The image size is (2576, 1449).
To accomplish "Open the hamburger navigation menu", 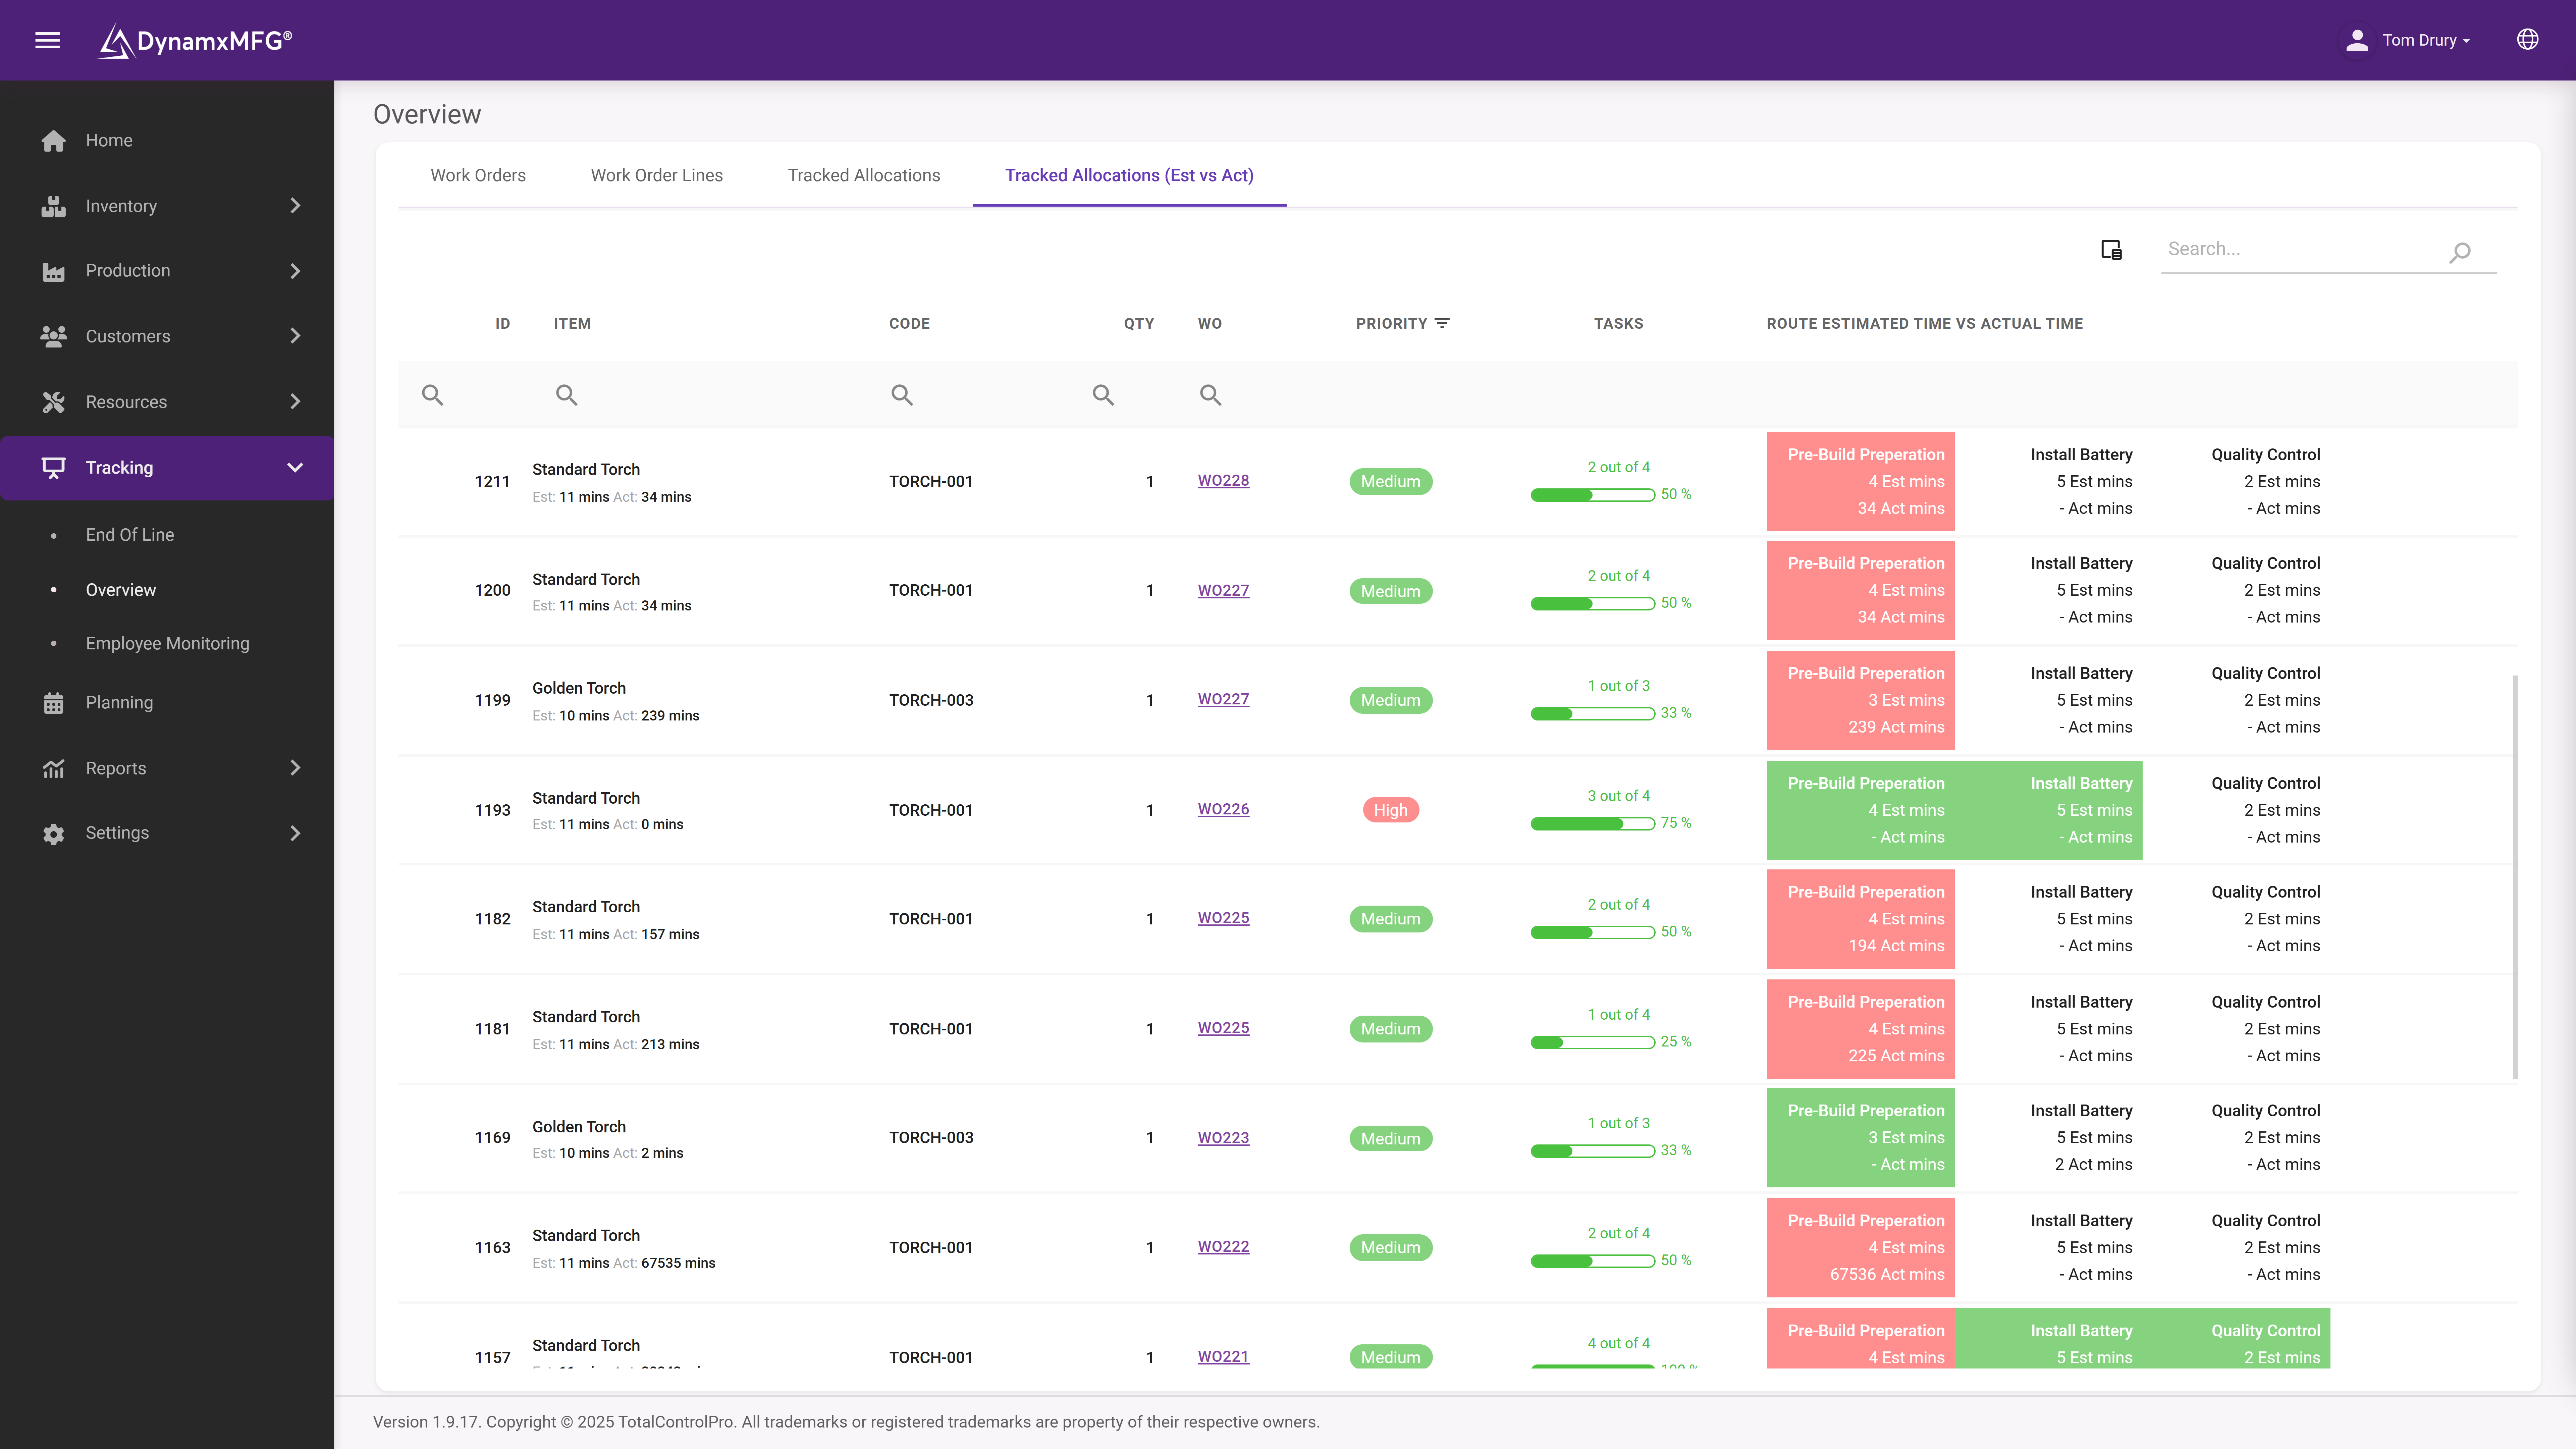I will click(x=48, y=40).
